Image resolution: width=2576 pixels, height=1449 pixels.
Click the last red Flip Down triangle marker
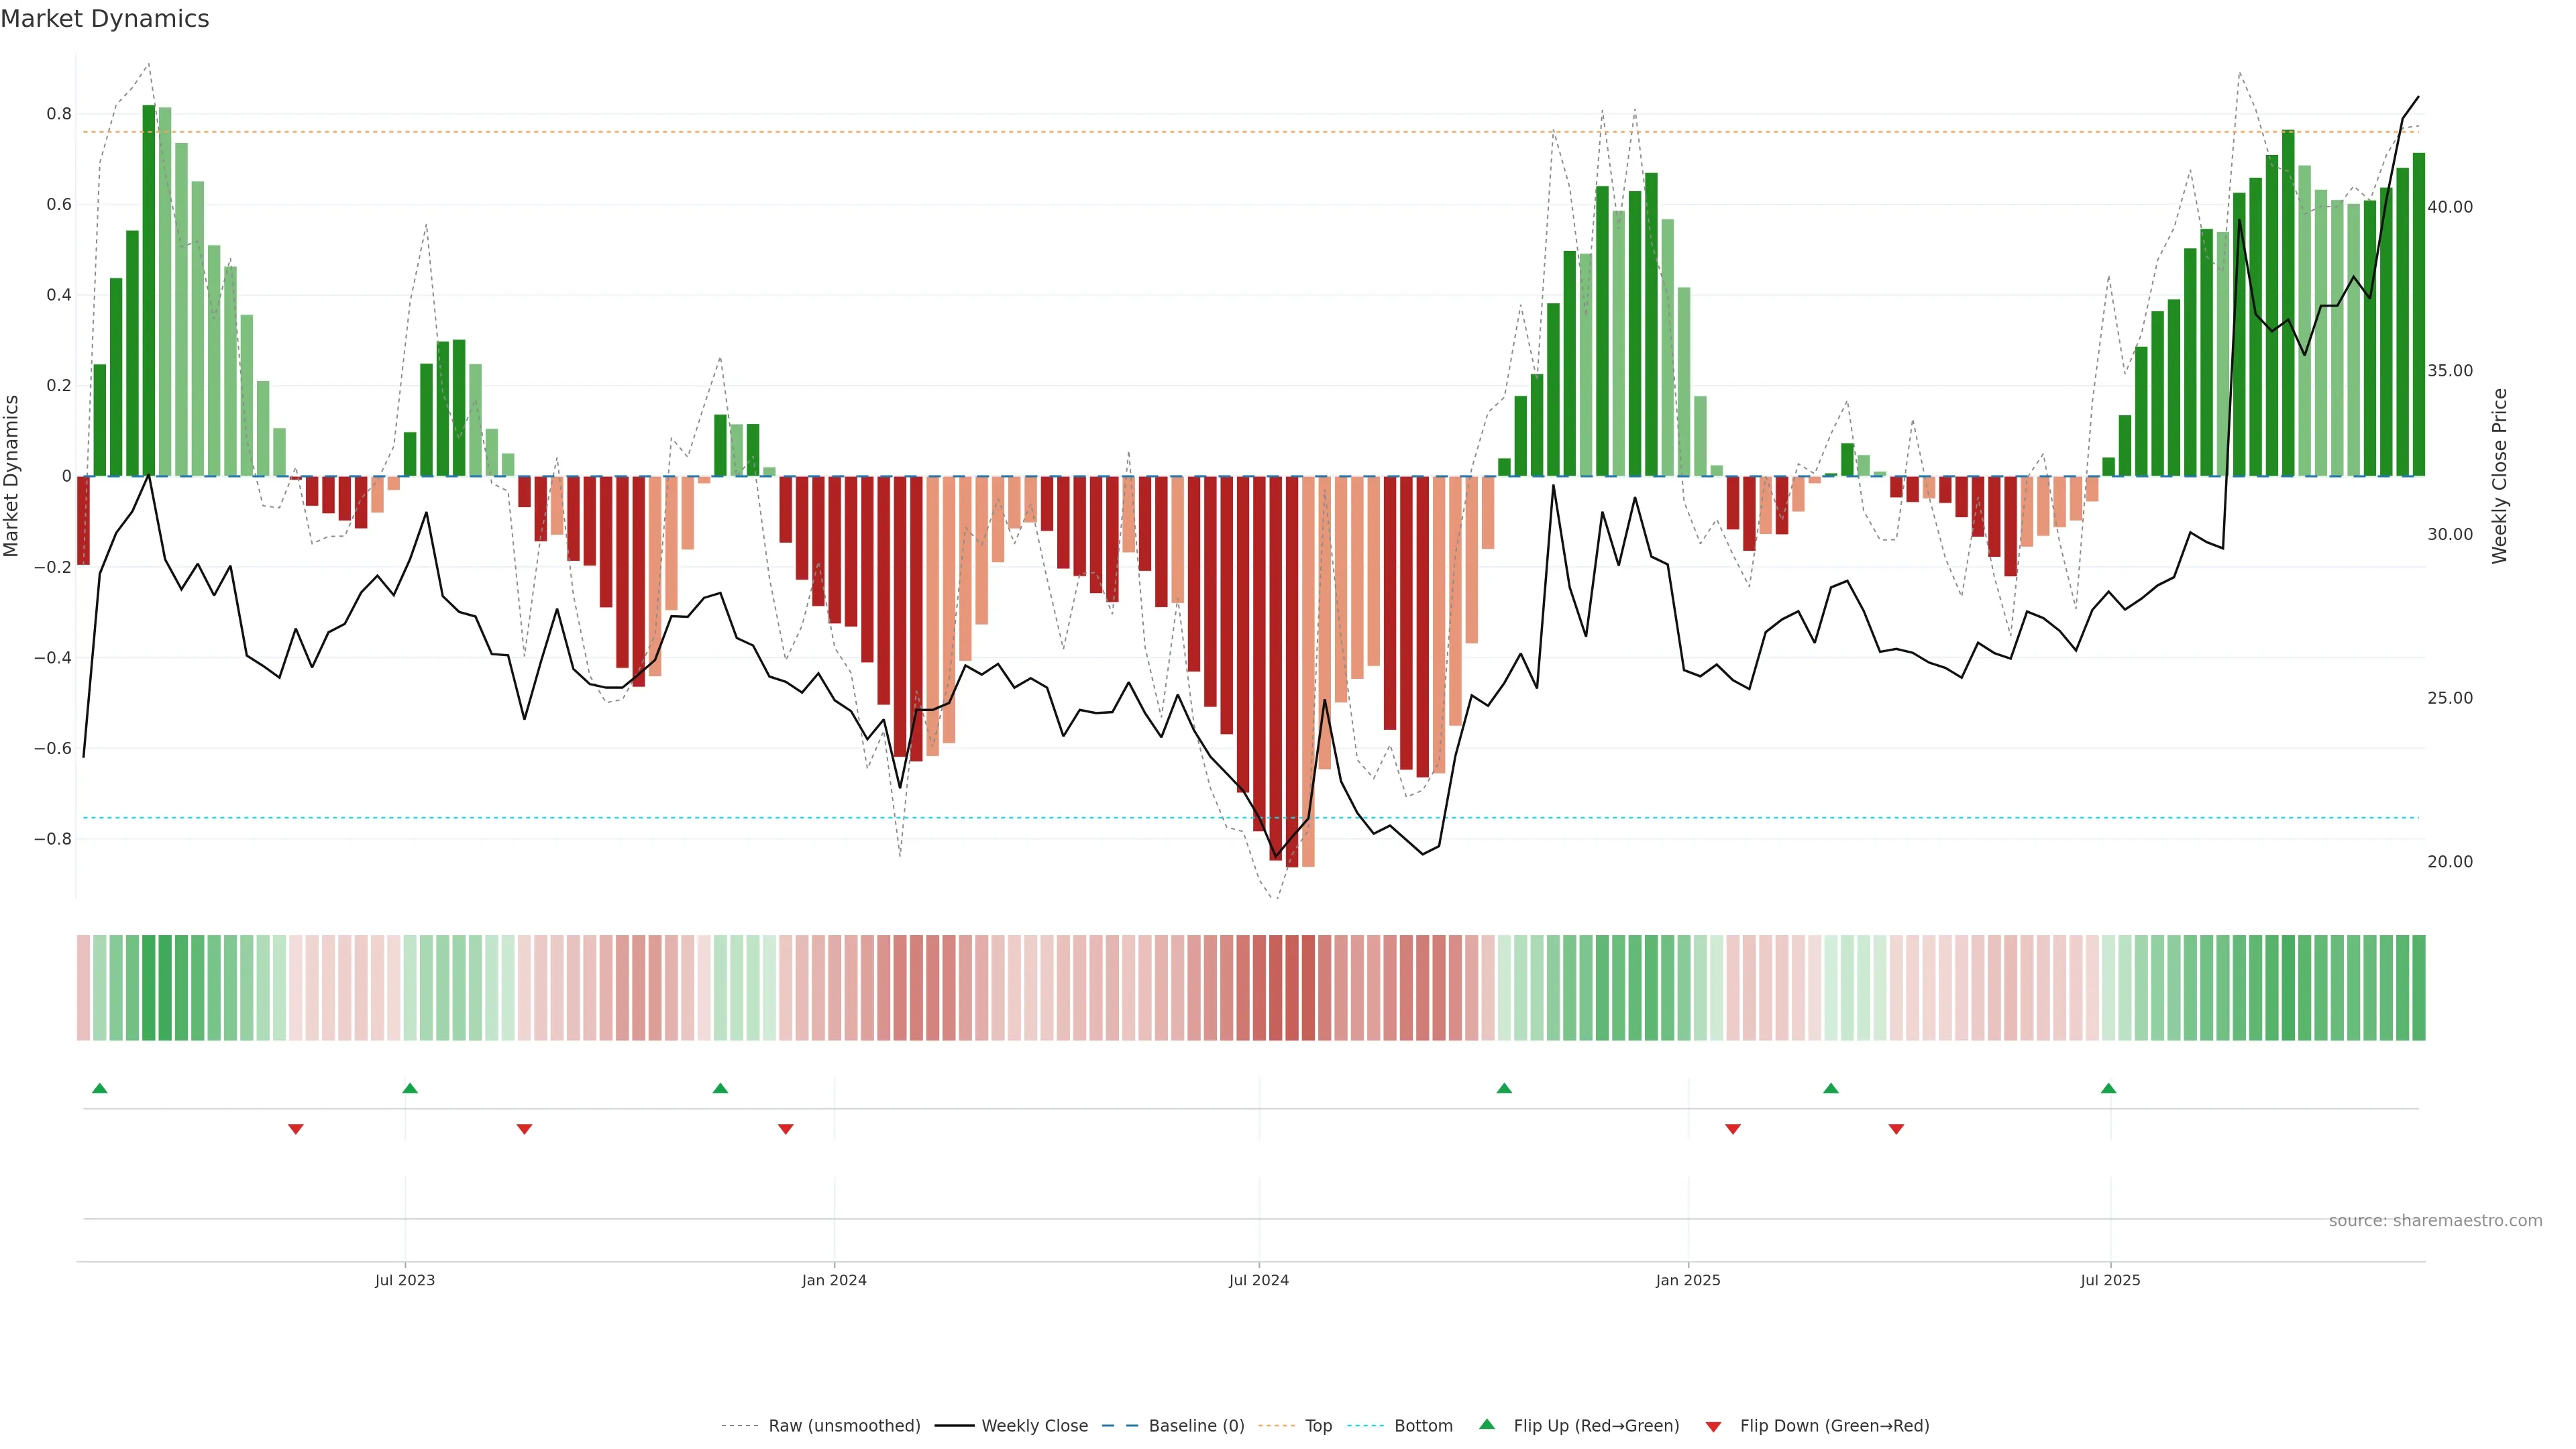tap(1896, 1129)
